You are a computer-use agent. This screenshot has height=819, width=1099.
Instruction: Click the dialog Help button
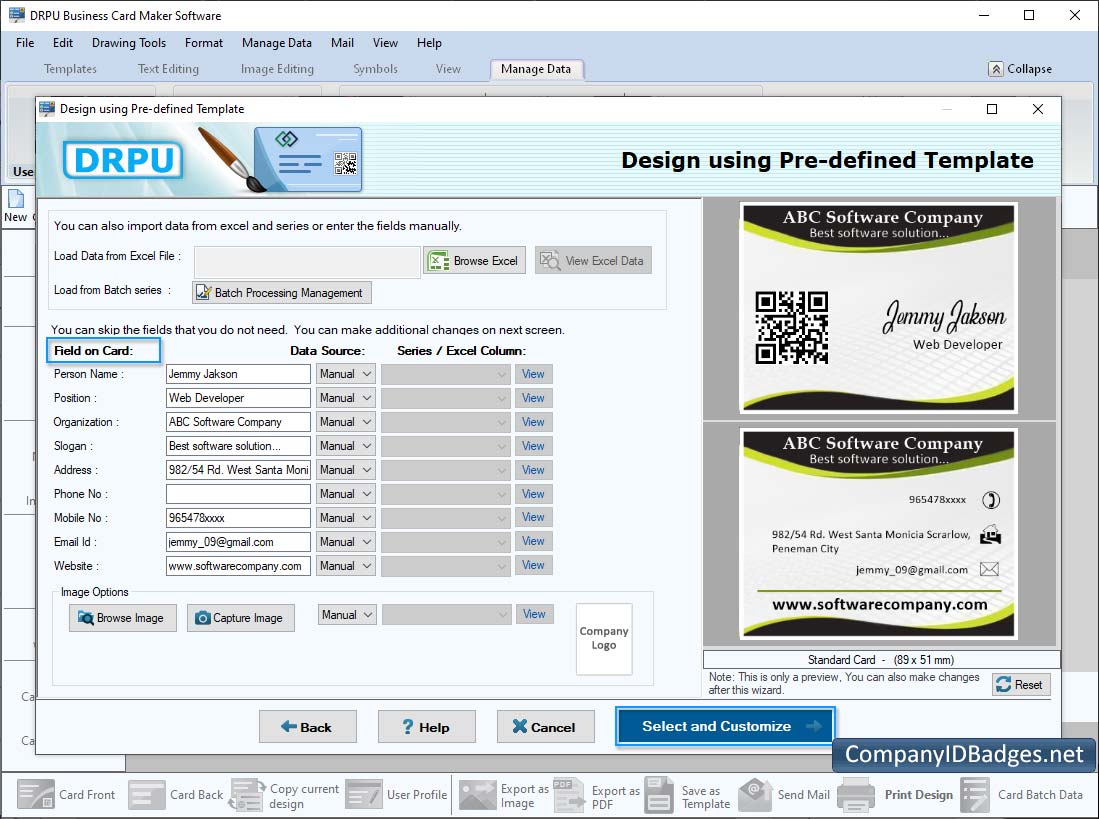[x=427, y=727]
